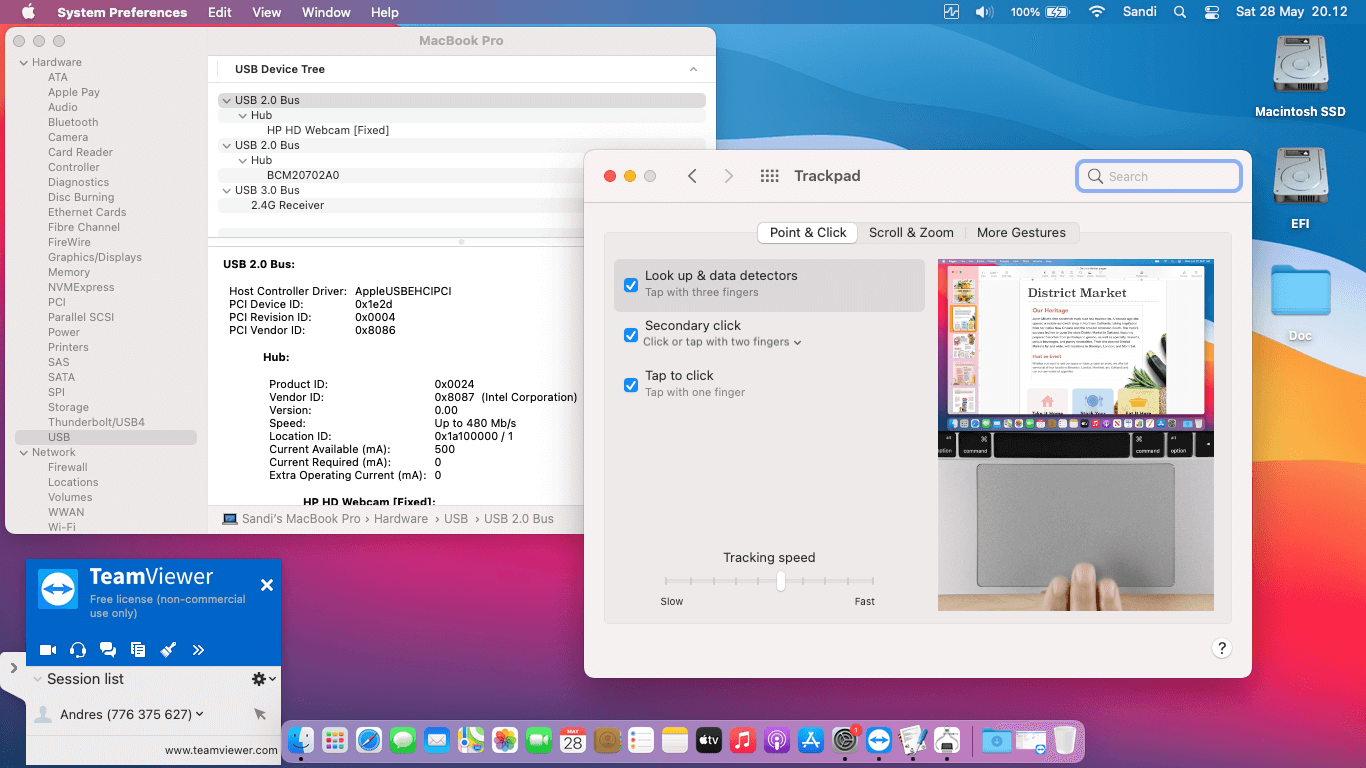This screenshot has width=1366, height=768.
Task: Click the TeamViewer whiteboard brush icon
Action: tap(168, 650)
